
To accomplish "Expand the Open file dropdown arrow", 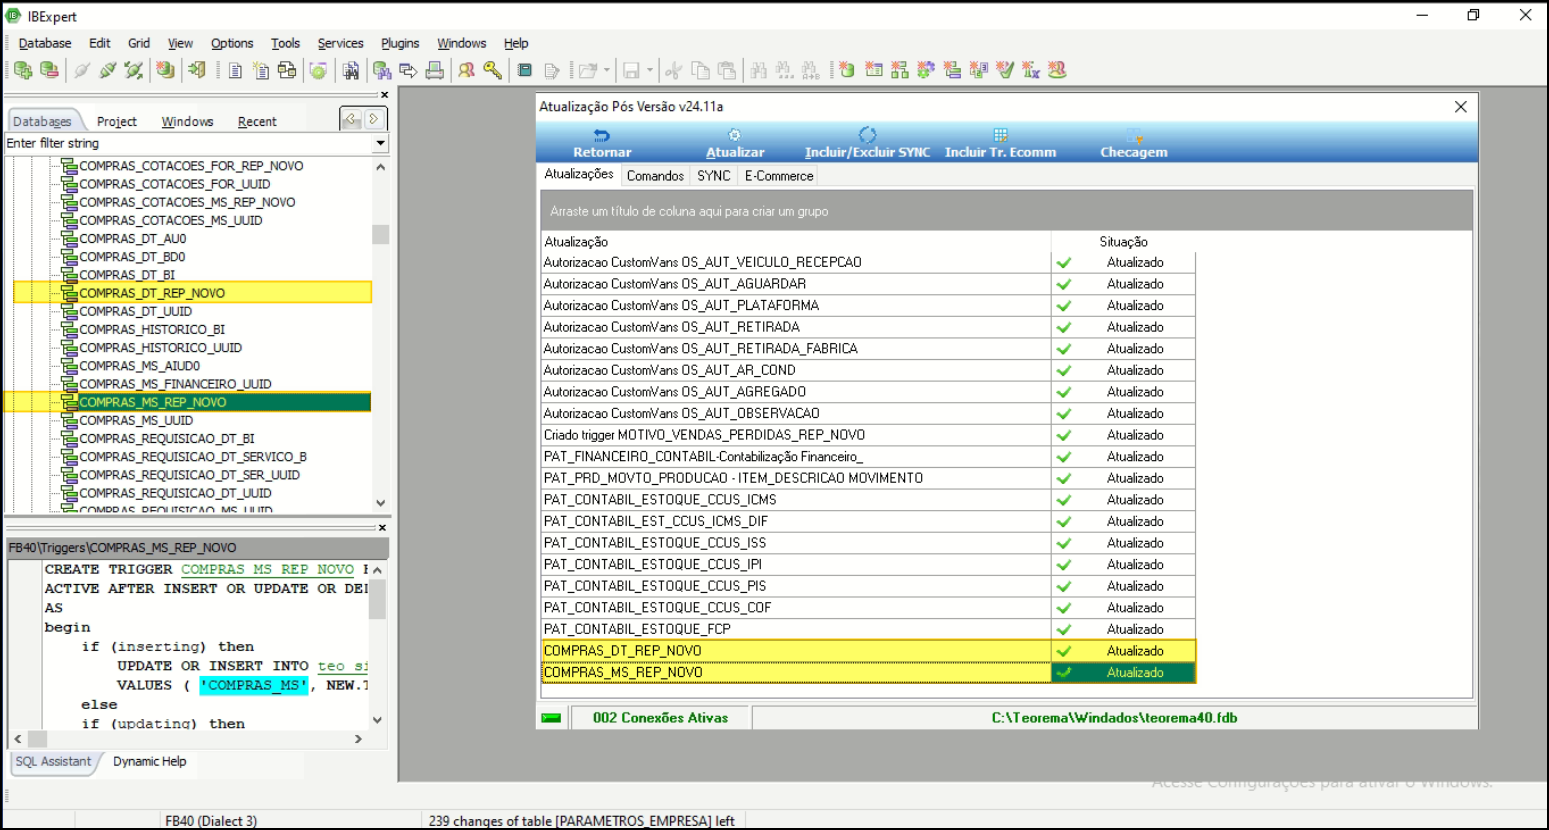I will pyautogui.click(x=606, y=70).
